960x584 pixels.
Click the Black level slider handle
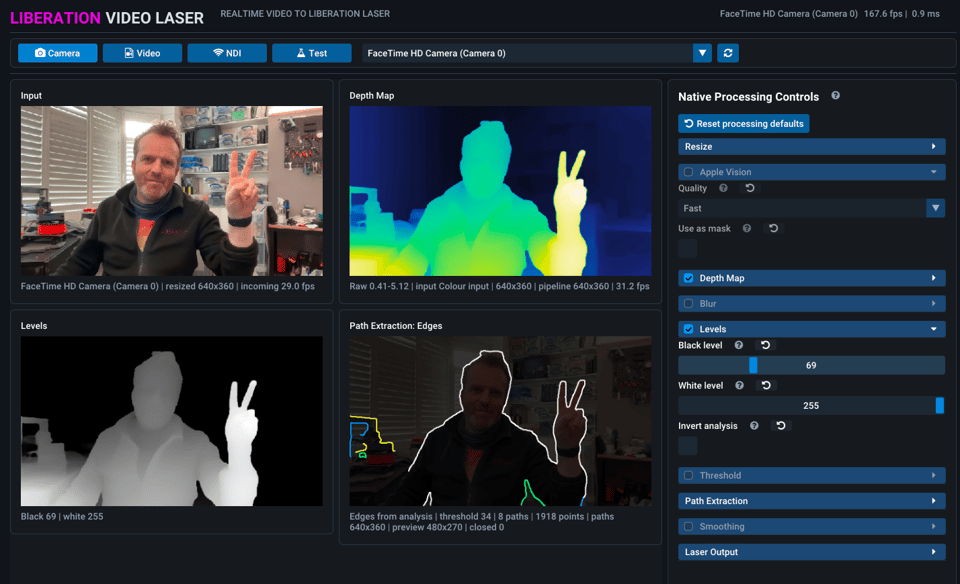(x=753, y=365)
